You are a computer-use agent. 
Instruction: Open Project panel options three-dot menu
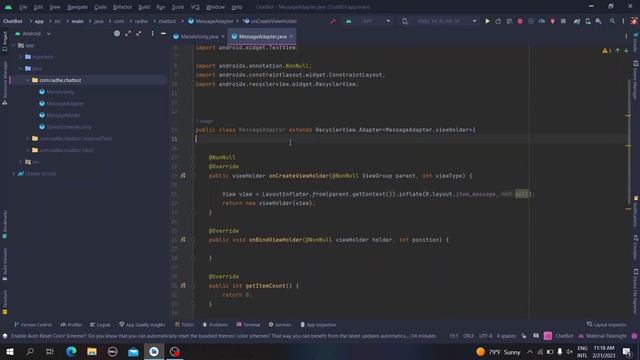pyautogui.click(x=152, y=33)
